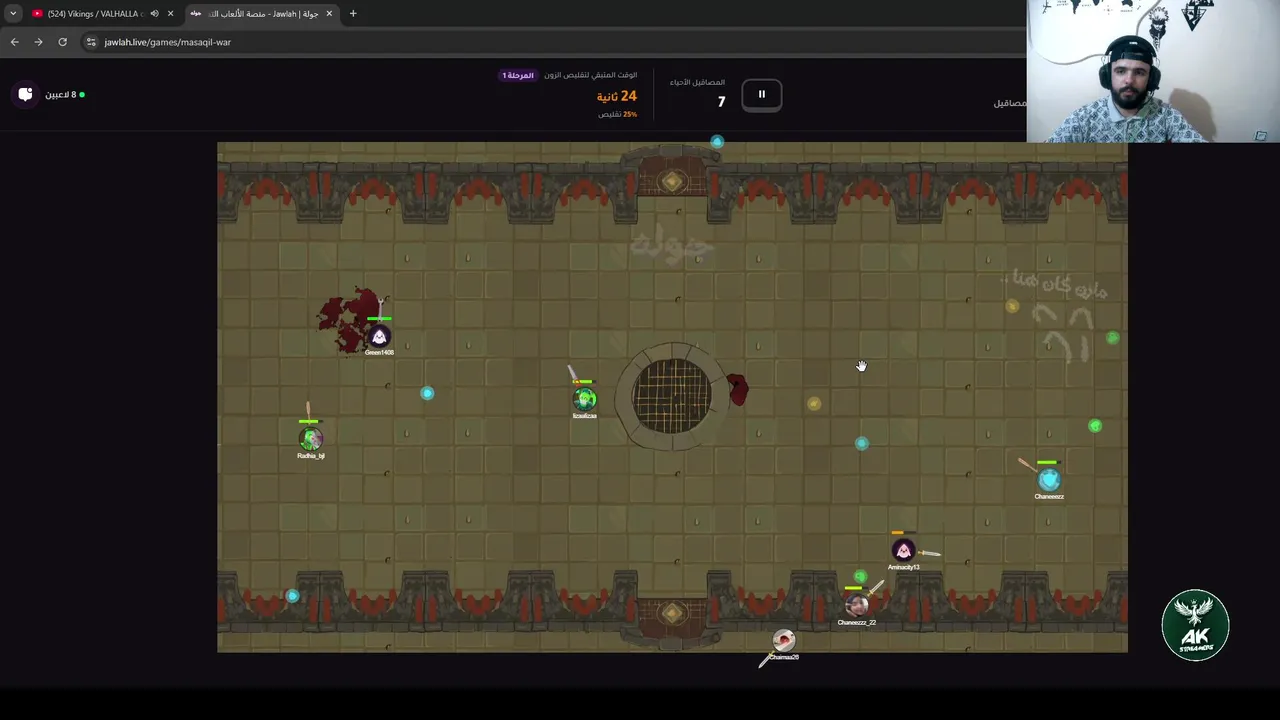This screenshot has width=1280, height=720.
Task: Click the streamer webcam overlay
Action: [x=1153, y=71]
